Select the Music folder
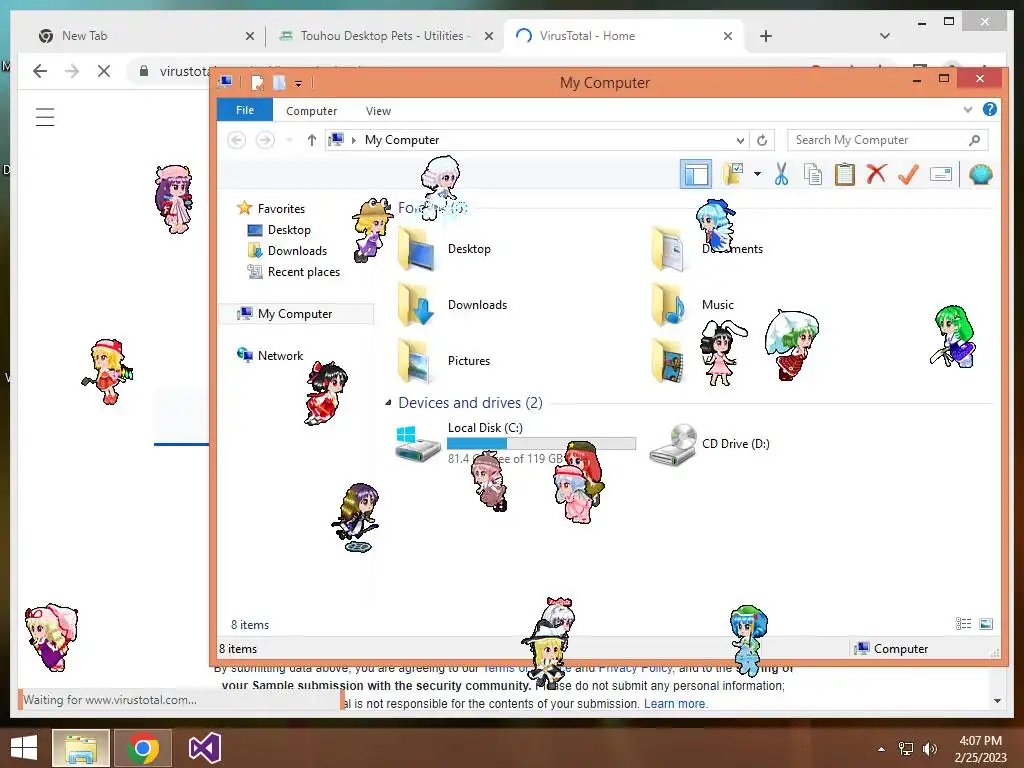 coord(692,305)
